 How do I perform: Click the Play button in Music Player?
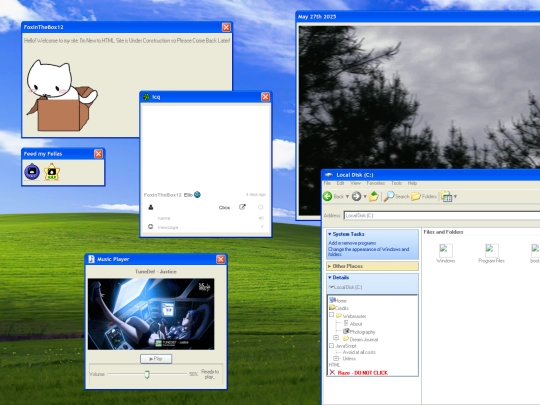[x=156, y=359]
